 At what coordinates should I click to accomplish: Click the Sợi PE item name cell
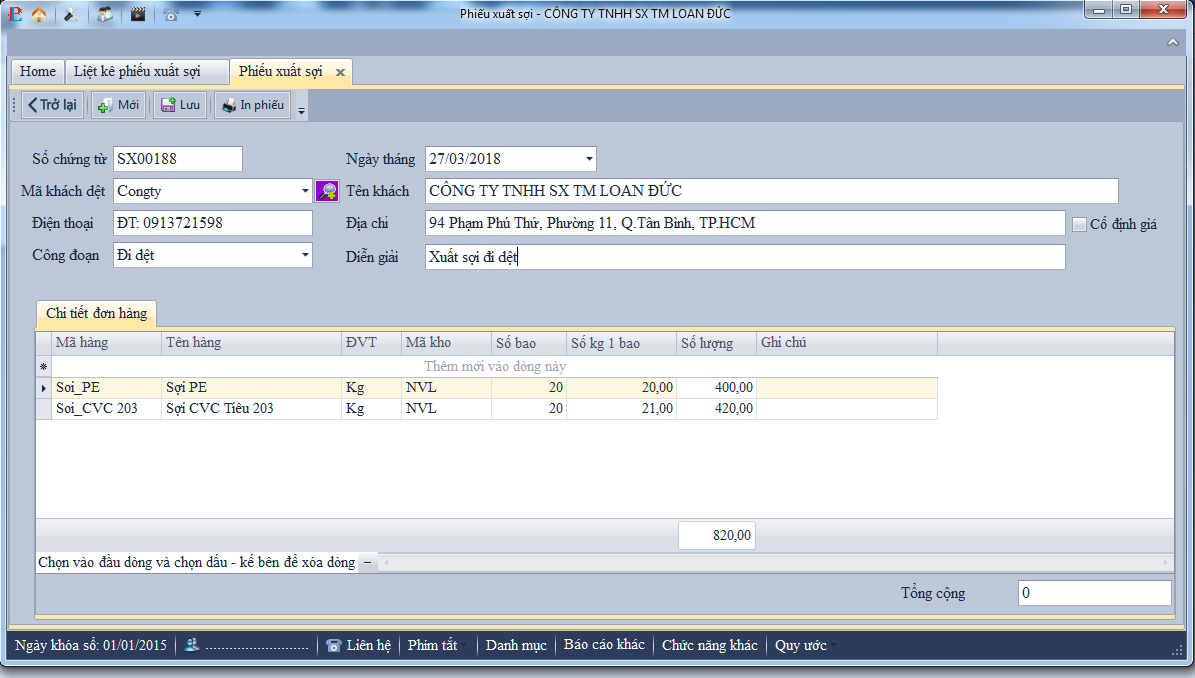(x=251, y=388)
